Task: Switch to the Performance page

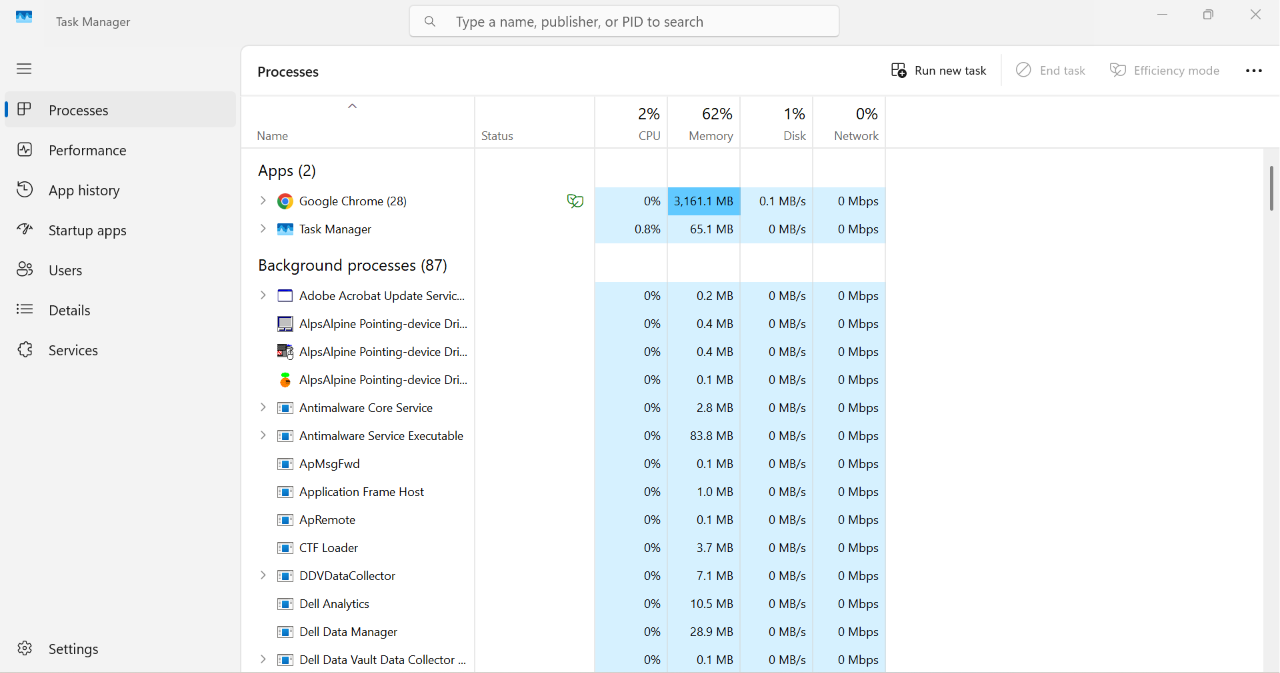Action: point(121,150)
